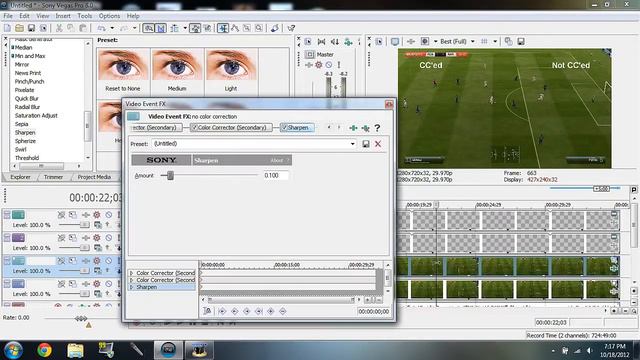Delete preset with red X icon
Screen dimensions: 640x360
378,144
